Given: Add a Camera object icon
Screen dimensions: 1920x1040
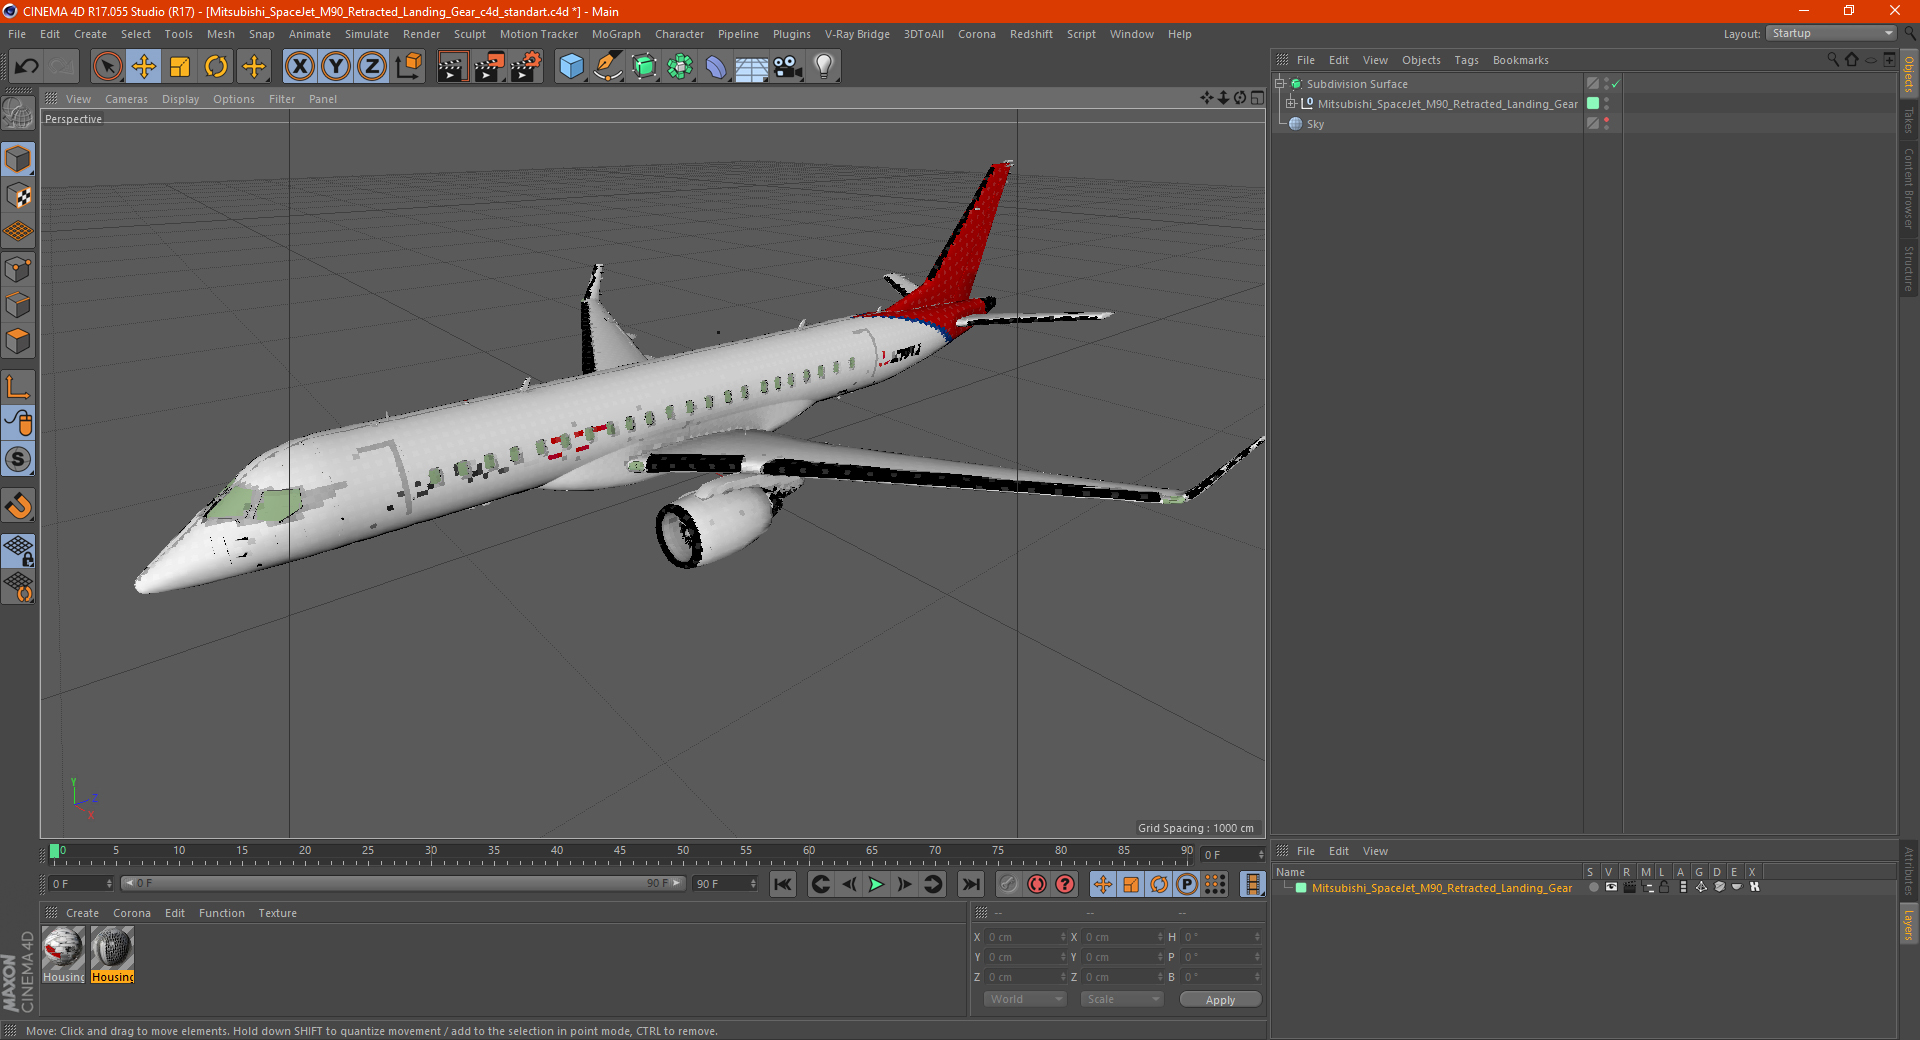Looking at the screenshot, I should coord(788,67).
